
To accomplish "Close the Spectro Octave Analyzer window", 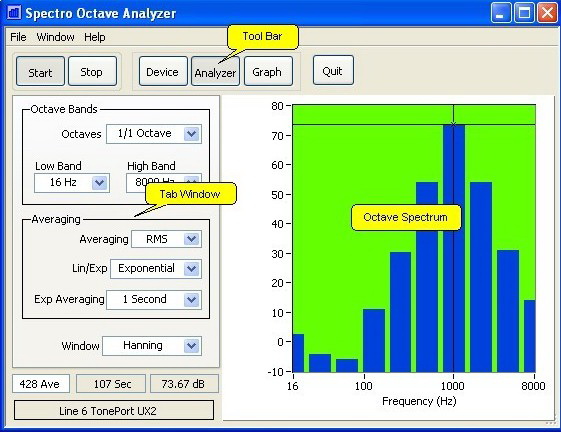I will (x=547, y=13).
